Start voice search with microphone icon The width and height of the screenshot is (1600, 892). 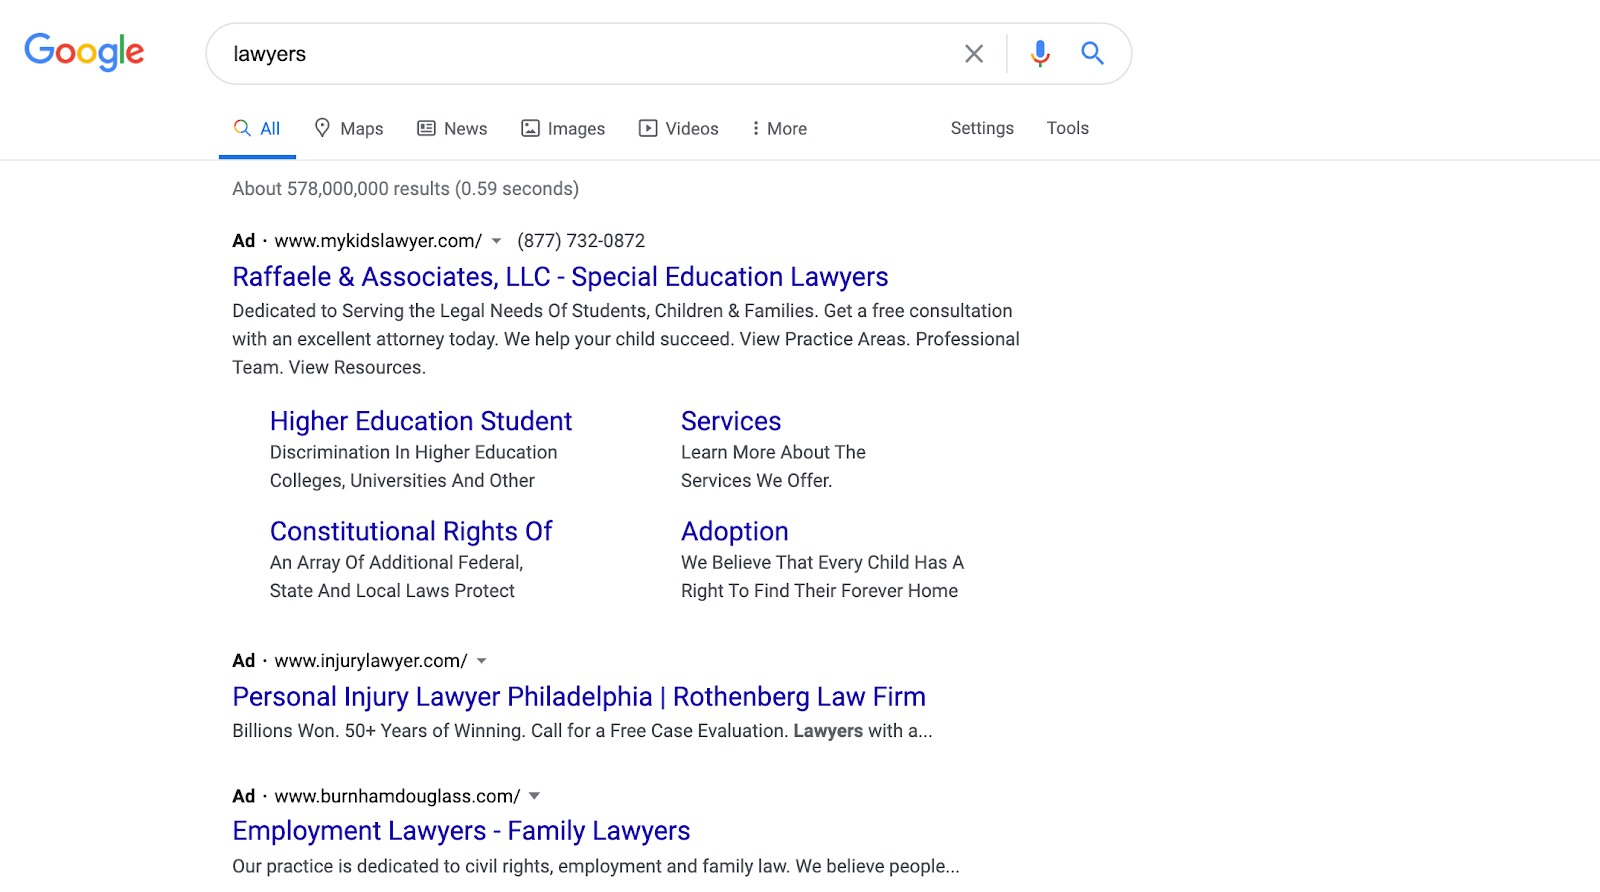click(x=1040, y=54)
